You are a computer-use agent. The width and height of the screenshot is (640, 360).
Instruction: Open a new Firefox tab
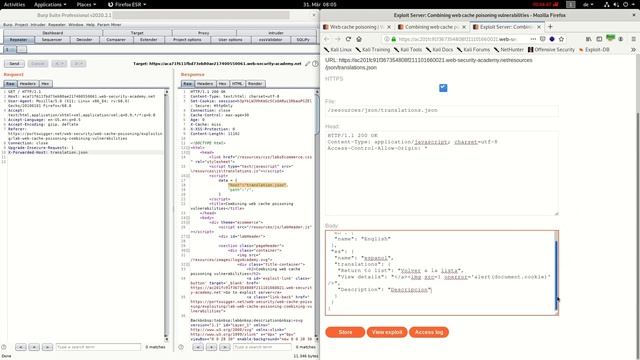click(550, 27)
